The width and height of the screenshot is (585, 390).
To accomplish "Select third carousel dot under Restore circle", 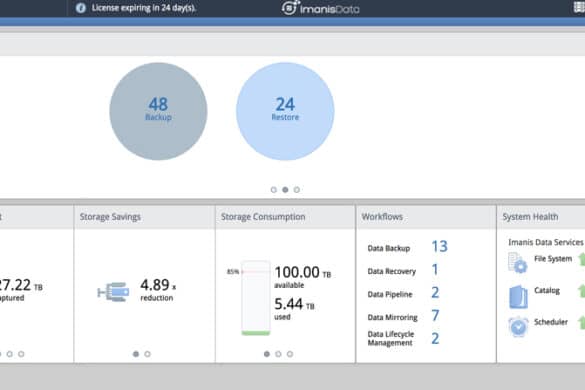I will [x=297, y=190].
